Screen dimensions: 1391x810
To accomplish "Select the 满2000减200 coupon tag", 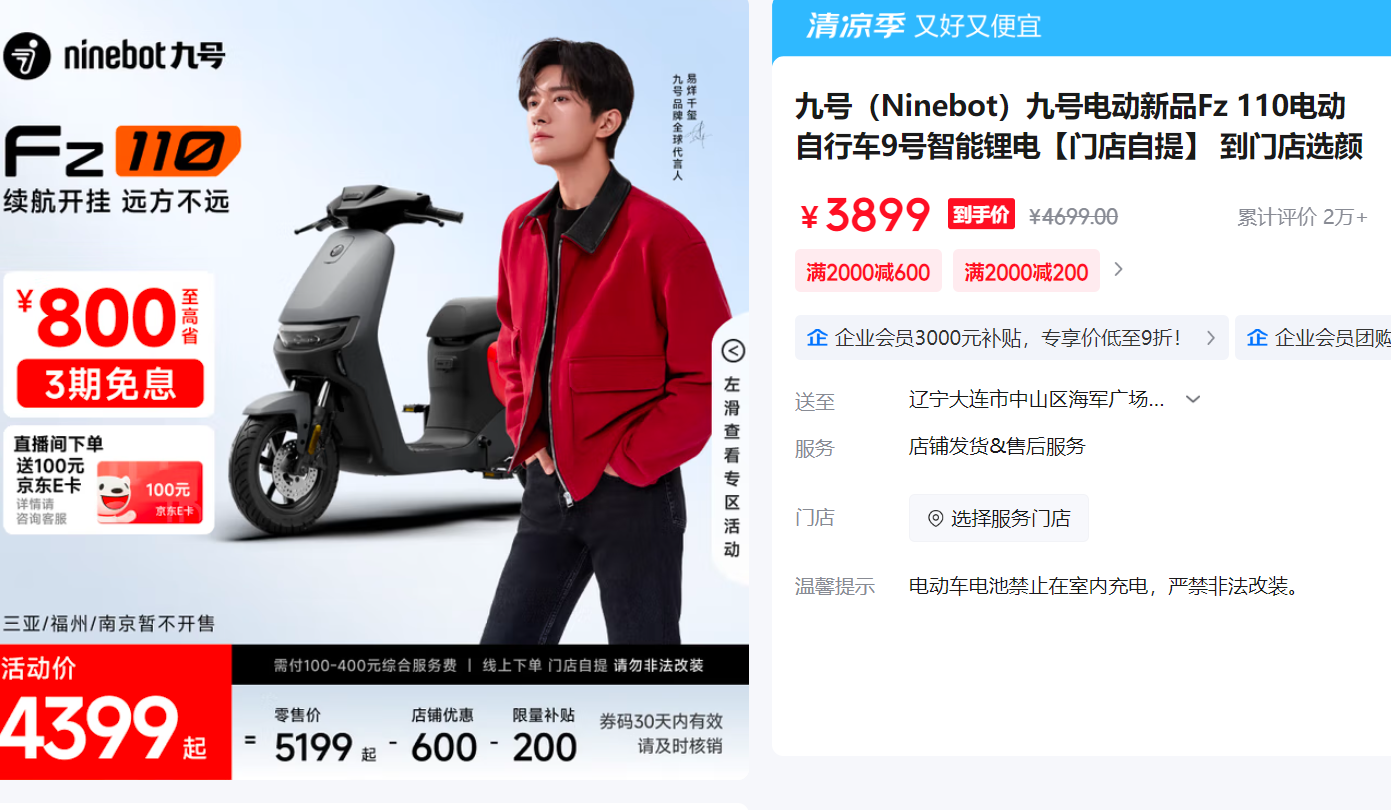I will click(1026, 271).
